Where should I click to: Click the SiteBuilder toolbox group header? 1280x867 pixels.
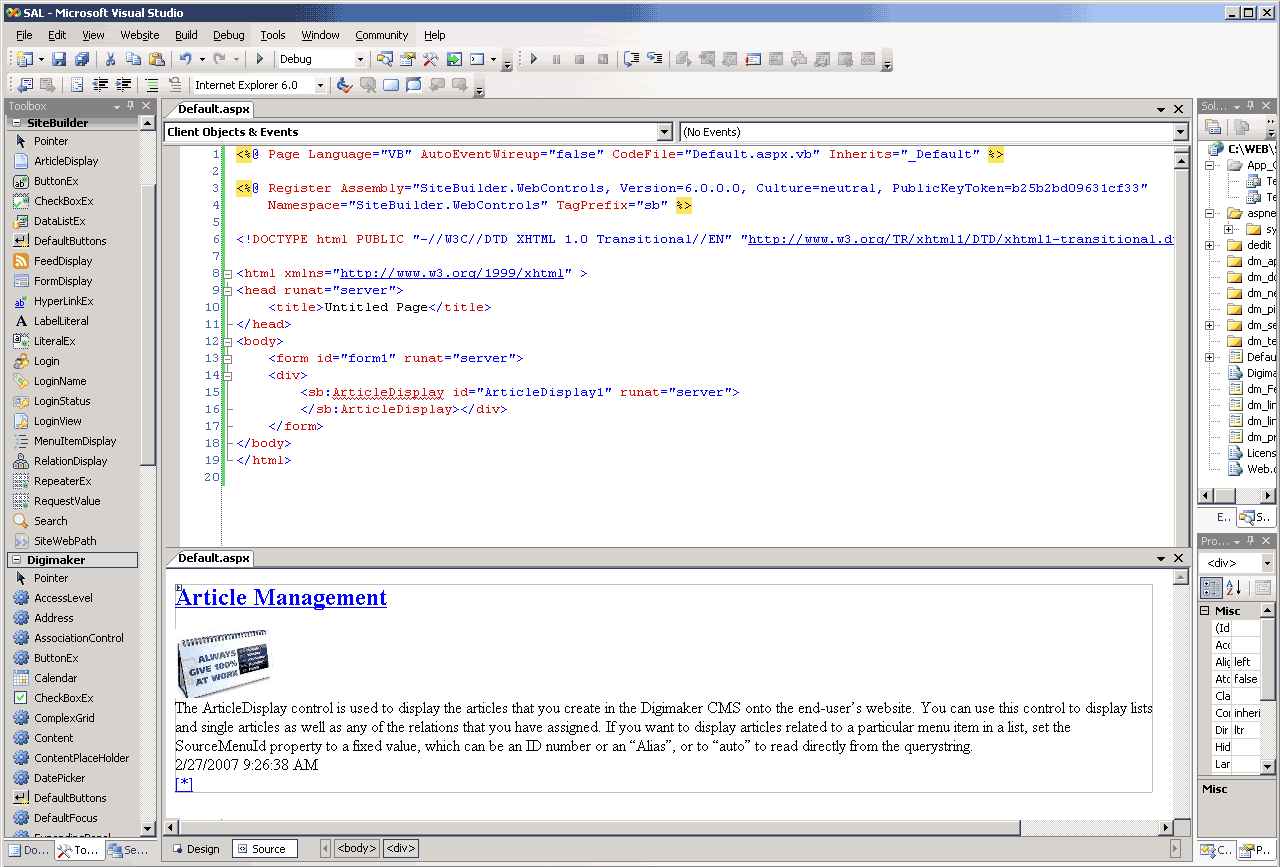tap(75, 123)
